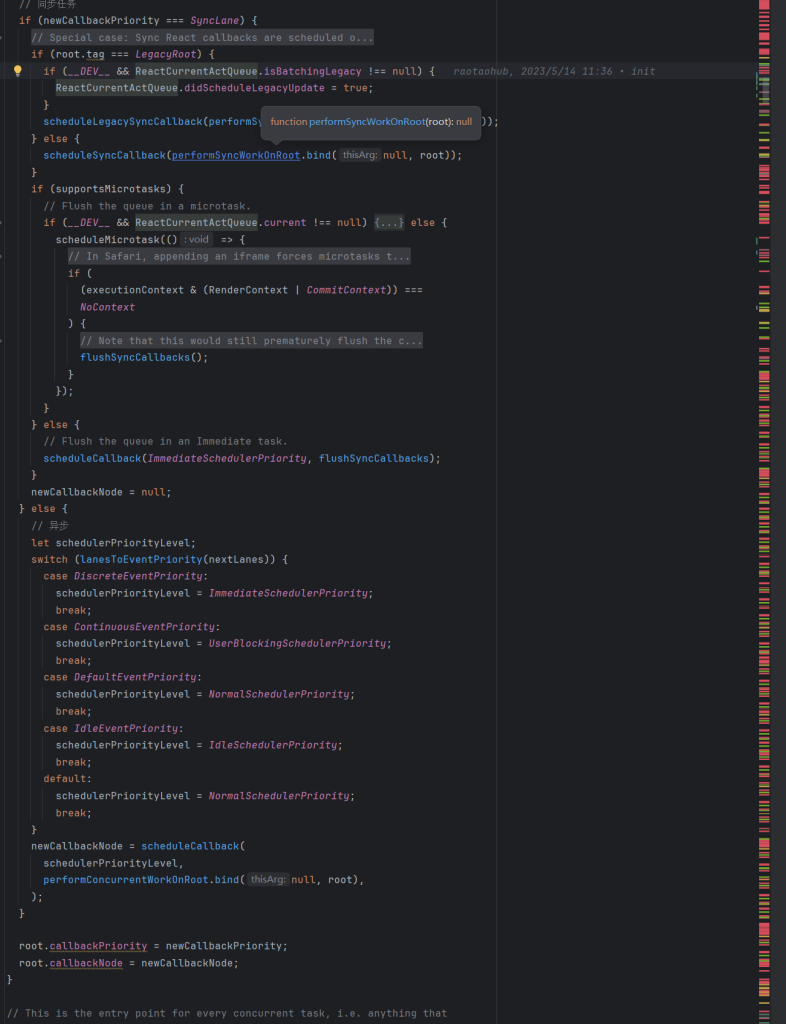Click the ImmediateSchedulerPriority argument in the scheduleCallback call

tap(227, 458)
